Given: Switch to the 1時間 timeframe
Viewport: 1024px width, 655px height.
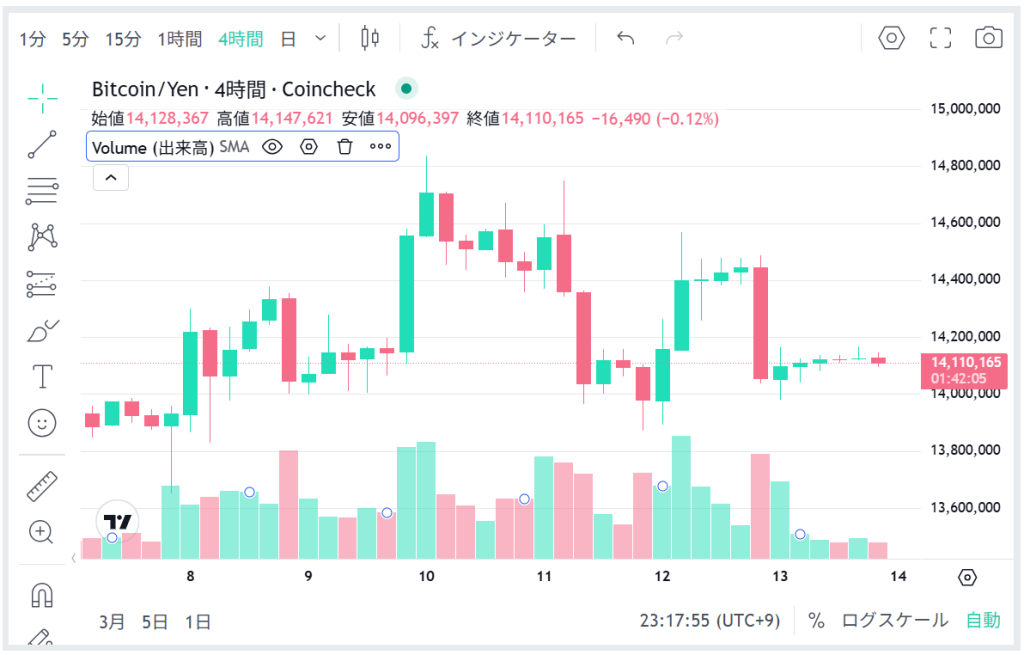Looking at the screenshot, I should tap(180, 39).
